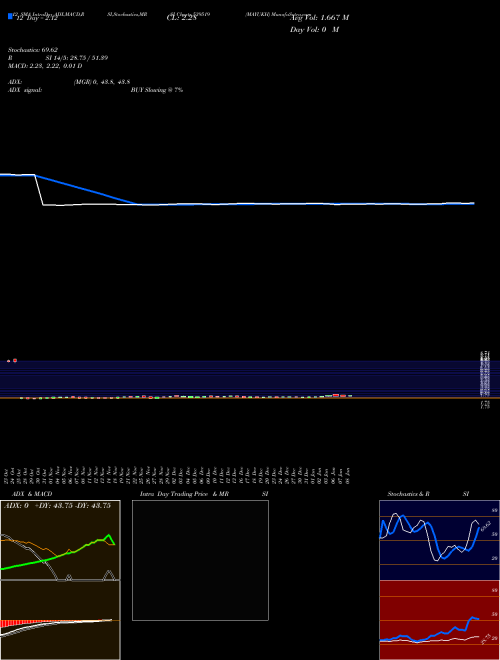
Task: Select the "Stochastics: 69.62" reading
Action: pos(33,50)
